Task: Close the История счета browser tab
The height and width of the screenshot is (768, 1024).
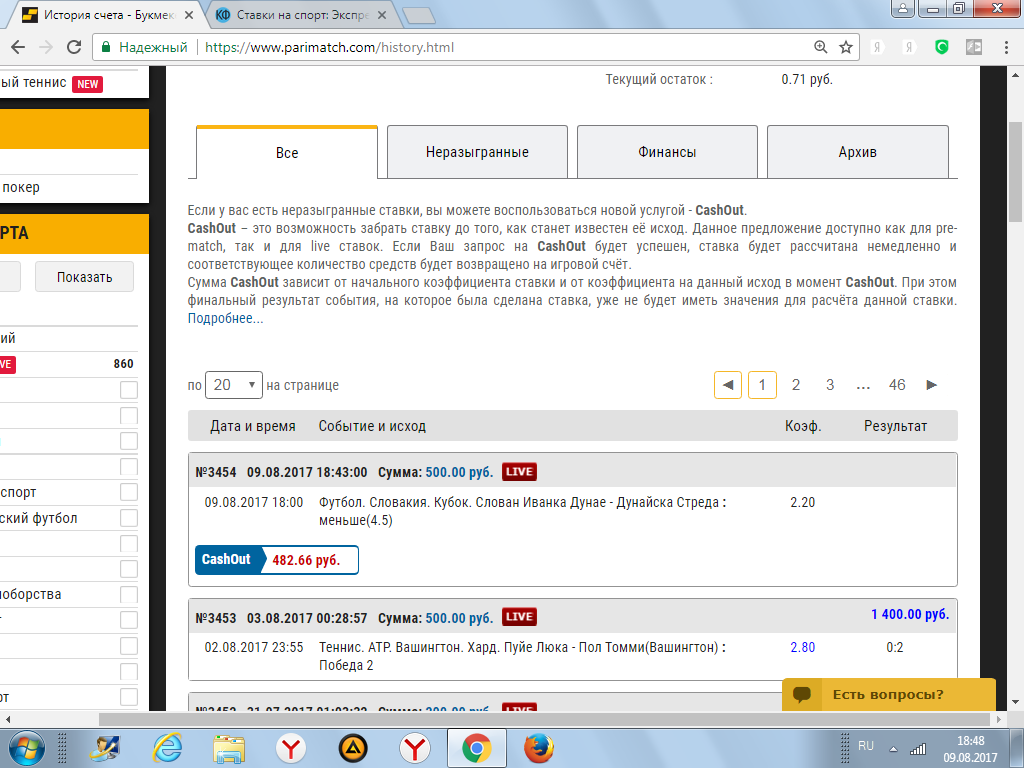Action: click(x=189, y=15)
